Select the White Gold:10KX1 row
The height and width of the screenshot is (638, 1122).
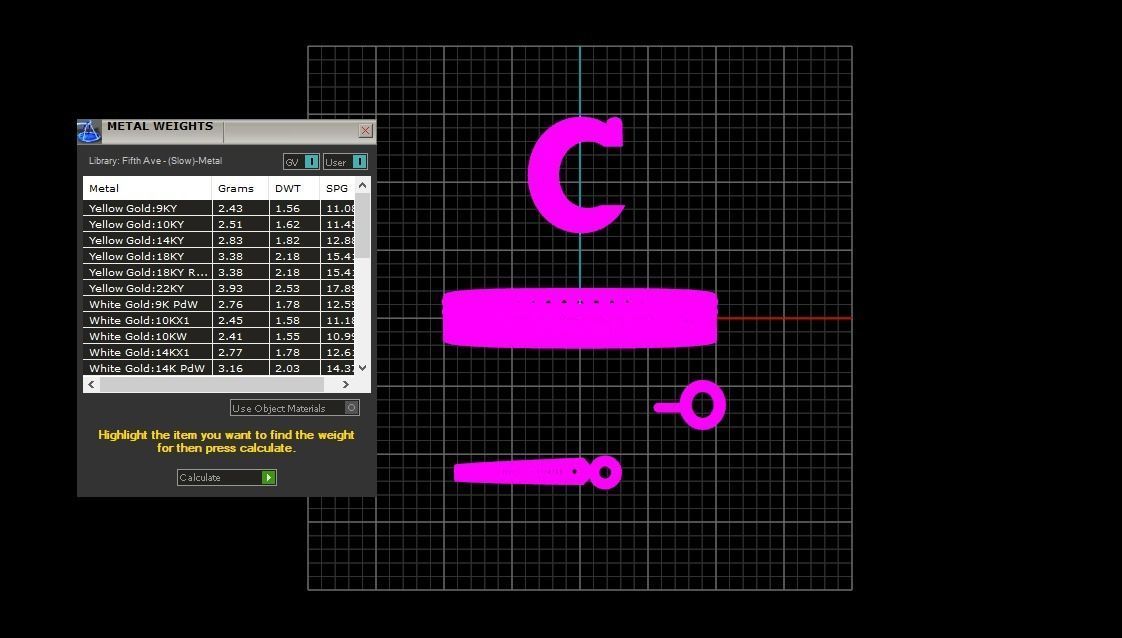219,320
